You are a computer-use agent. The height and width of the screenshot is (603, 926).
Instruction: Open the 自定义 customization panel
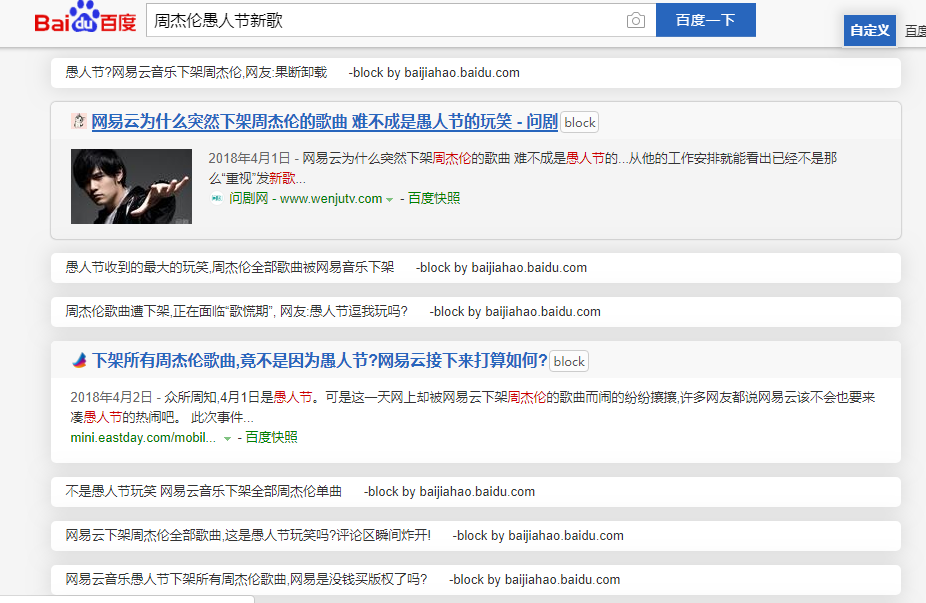(869, 30)
